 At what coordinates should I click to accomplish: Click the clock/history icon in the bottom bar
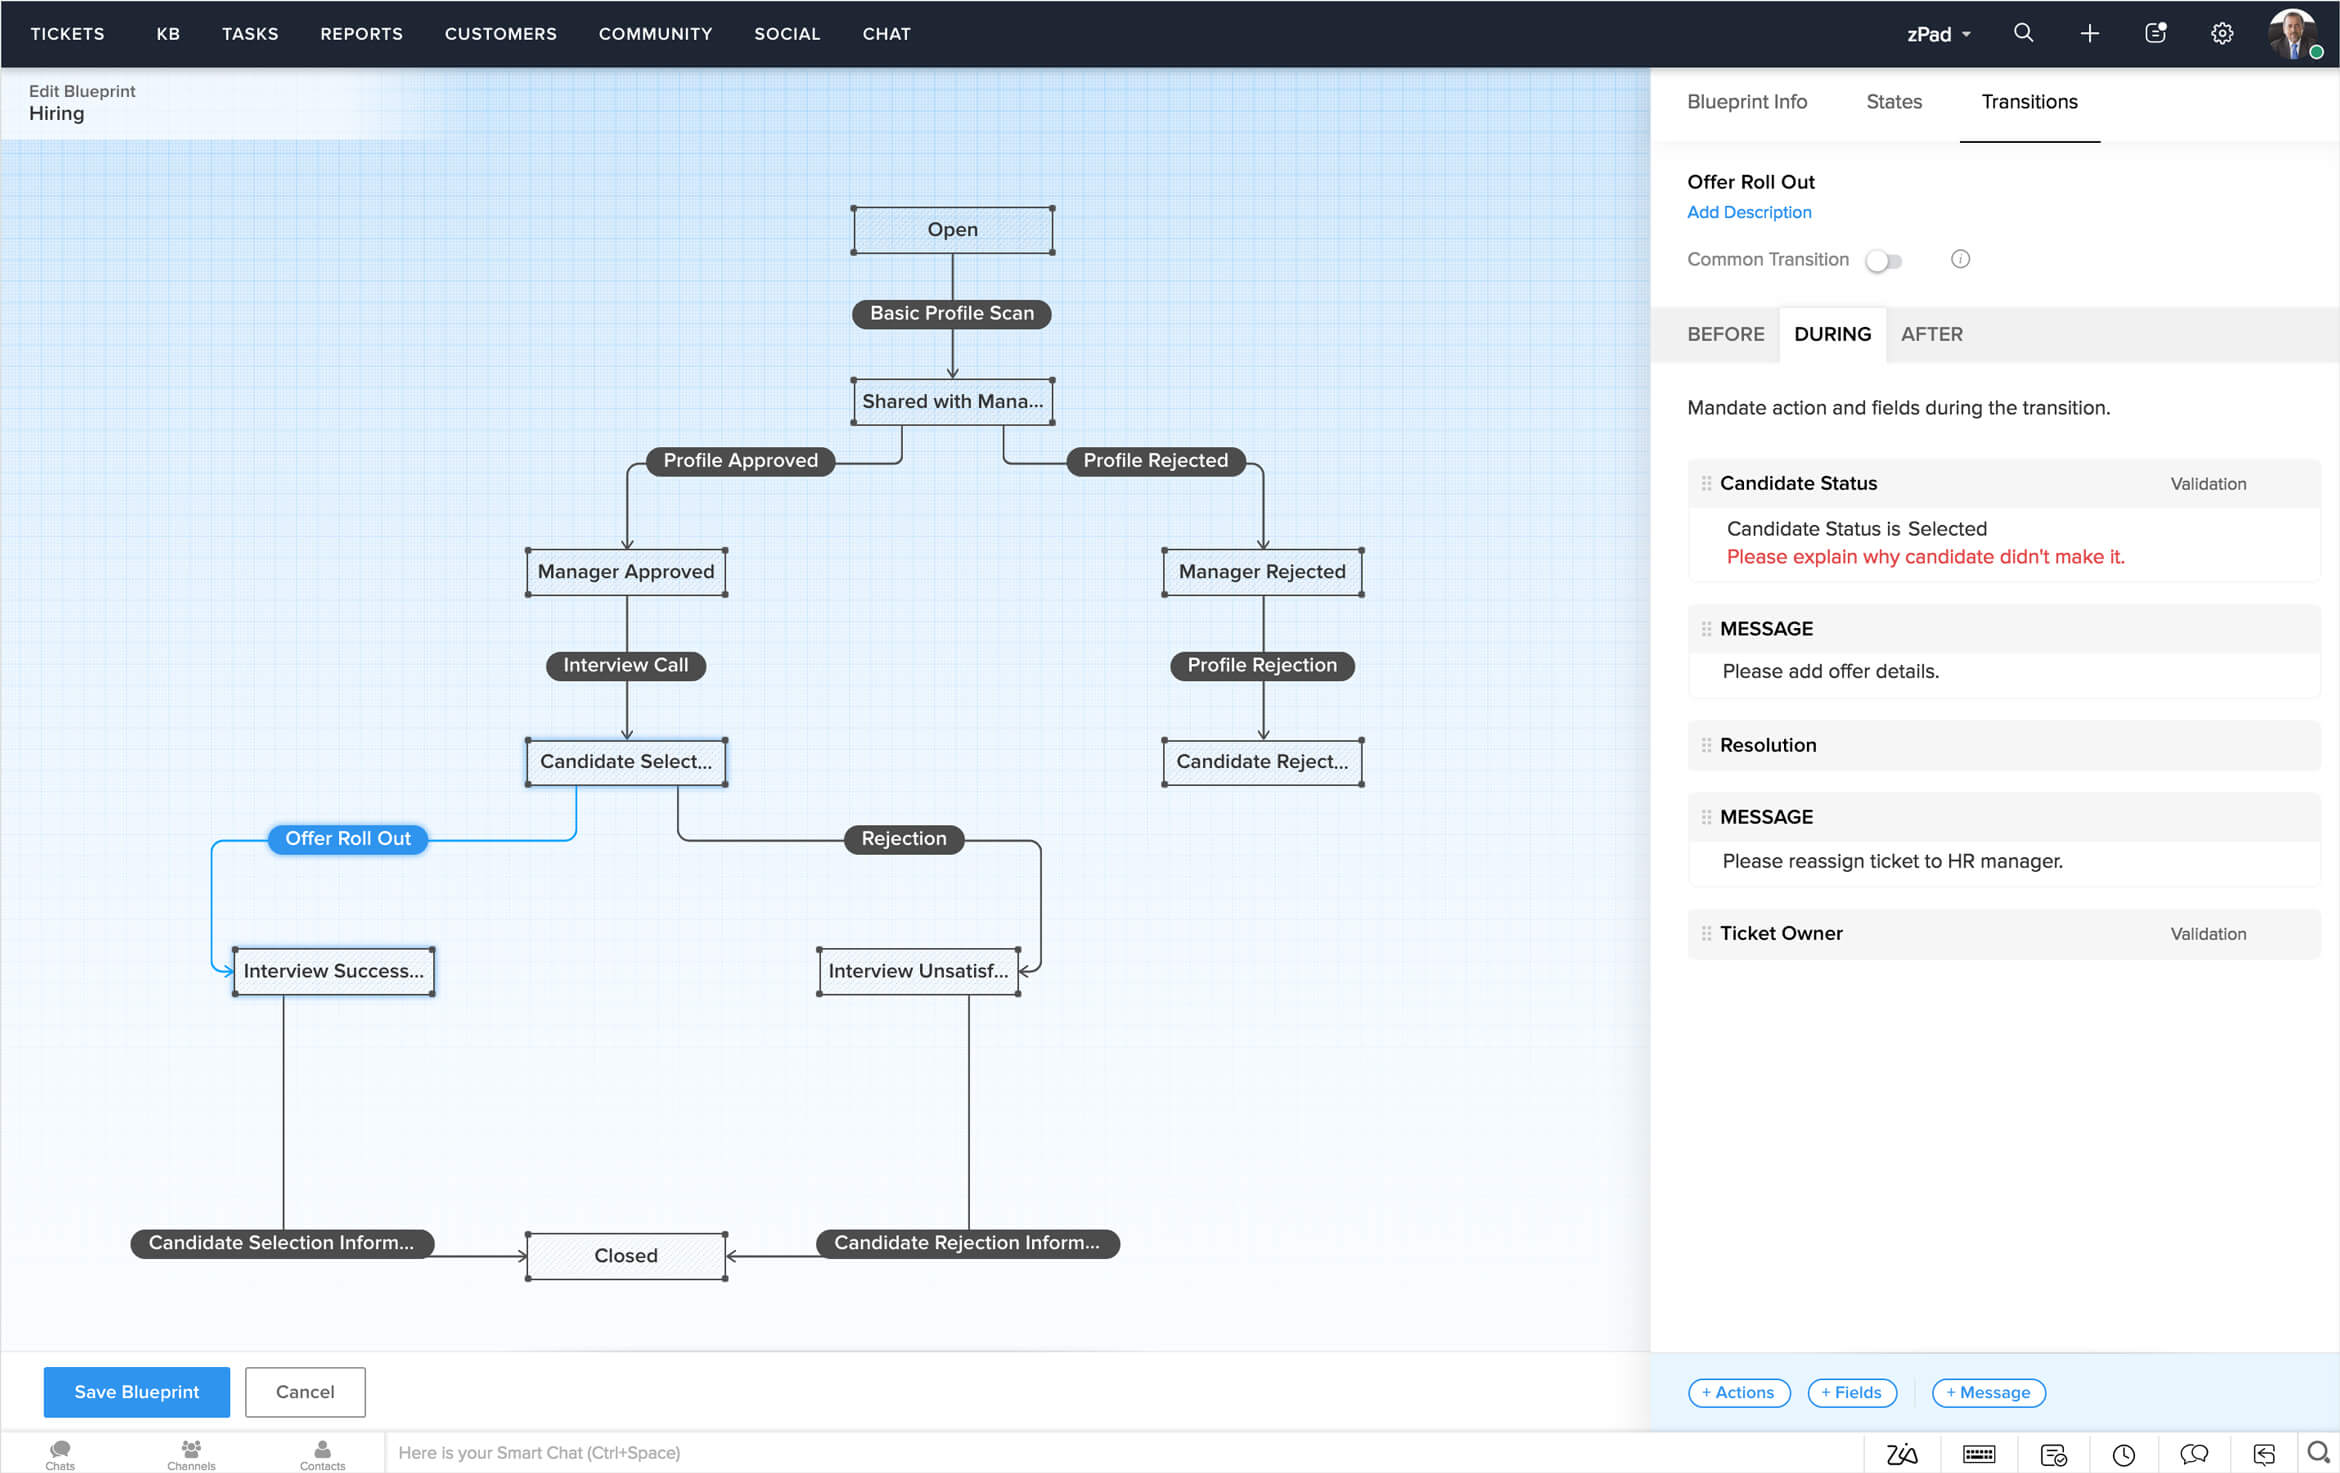point(2126,1451)
